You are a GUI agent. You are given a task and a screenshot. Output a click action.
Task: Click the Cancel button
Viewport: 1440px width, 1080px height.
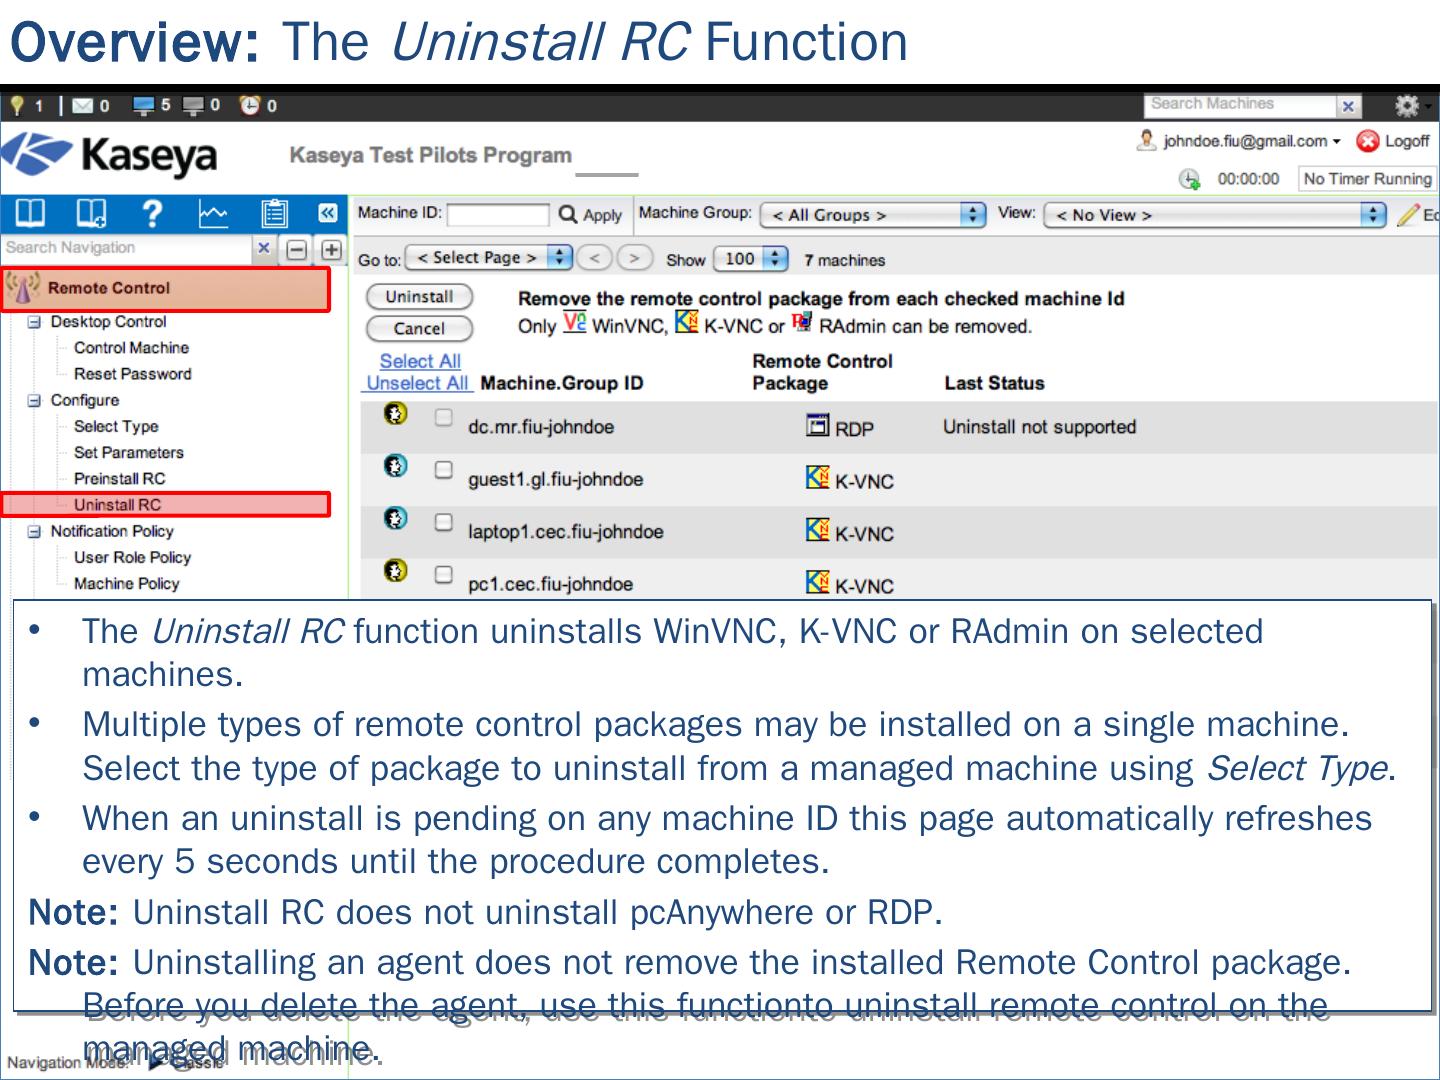pyautogui.click(x=419, y=328)
